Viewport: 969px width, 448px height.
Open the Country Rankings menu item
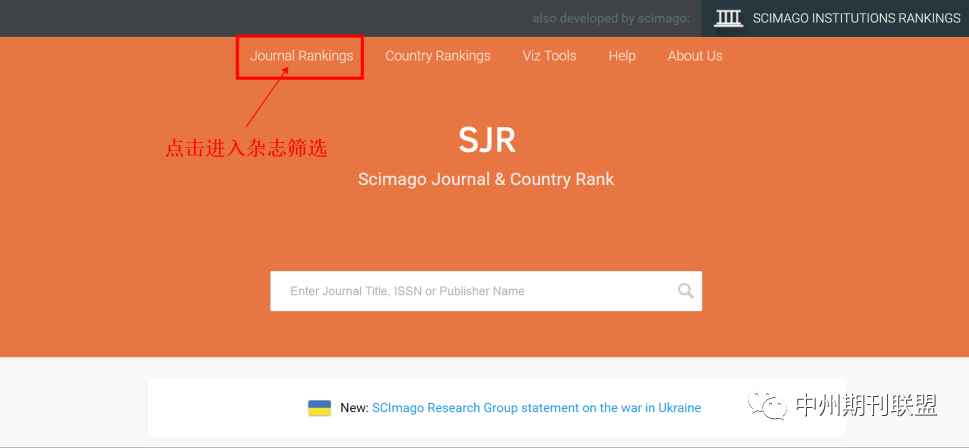[x=438, y=56]
